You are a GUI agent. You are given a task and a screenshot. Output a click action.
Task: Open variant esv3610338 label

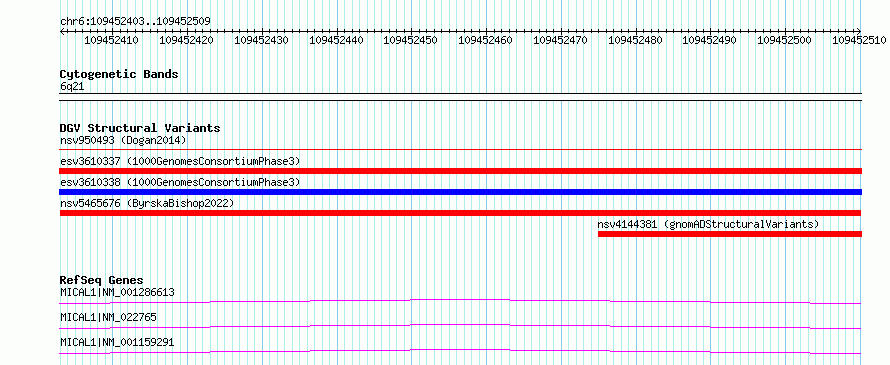(180, 182)
